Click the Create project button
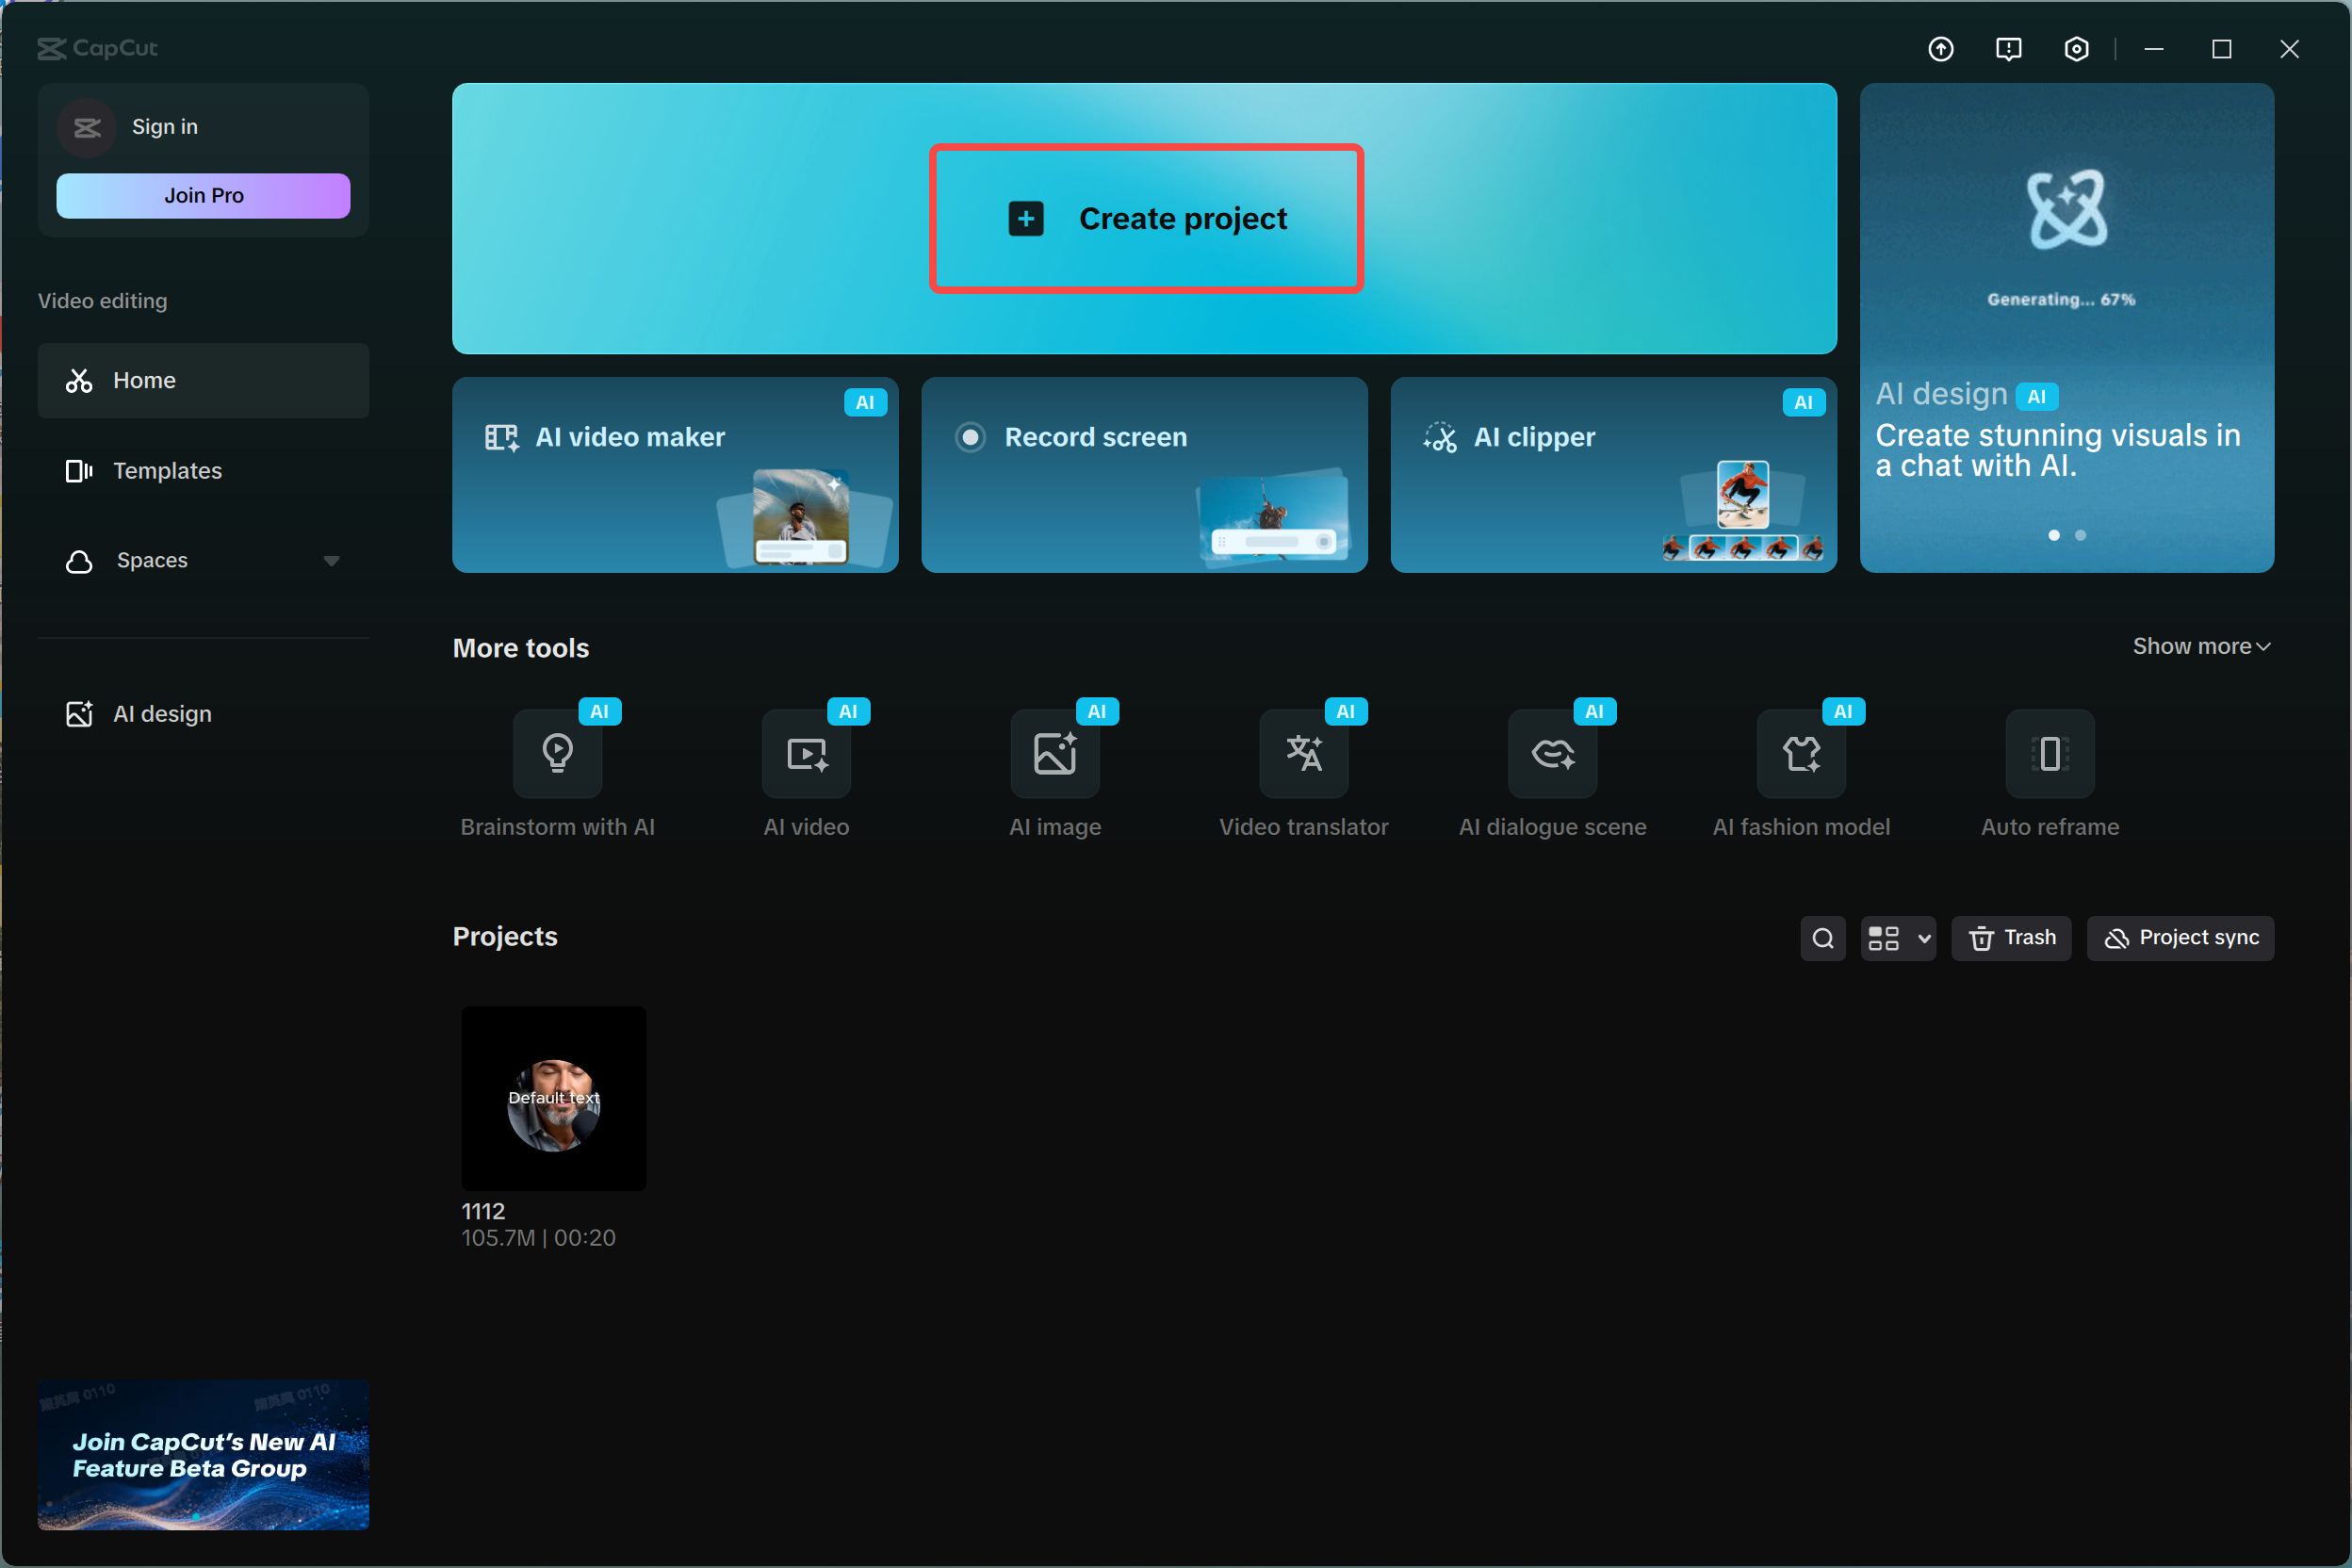 [1146, 219]
